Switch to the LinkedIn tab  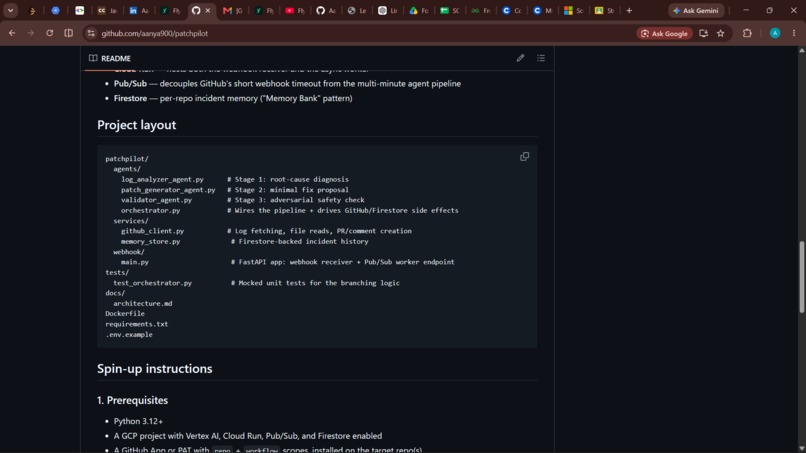[x=138, y=10]
